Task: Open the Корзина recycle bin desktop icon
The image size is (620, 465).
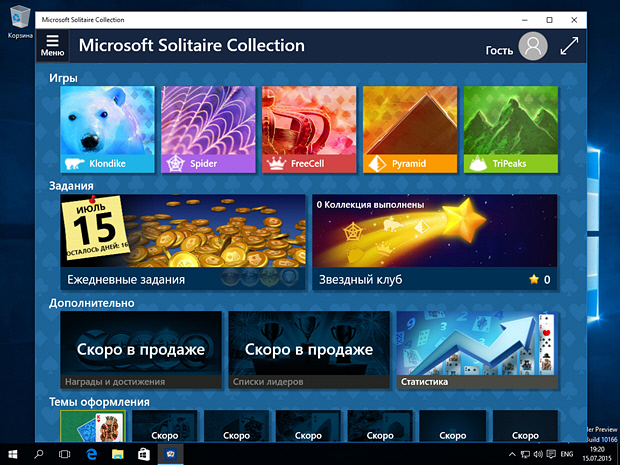Action: point(20,22)
